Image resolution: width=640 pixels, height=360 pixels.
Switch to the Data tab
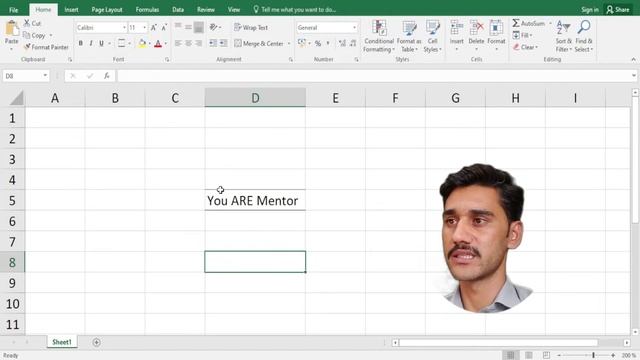tap(178, 9)
